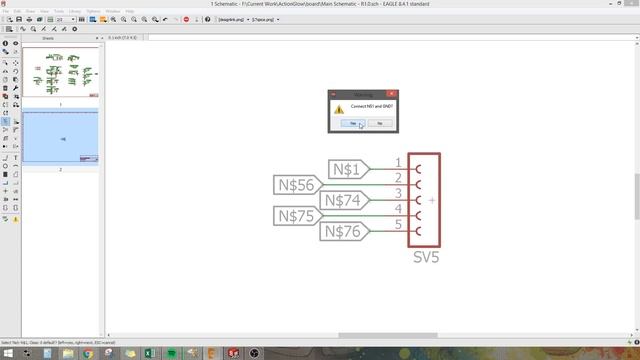Viewport: 640px width, 360px height.
Task: Open Excel from the taskbar
Action: pos(150,353)
